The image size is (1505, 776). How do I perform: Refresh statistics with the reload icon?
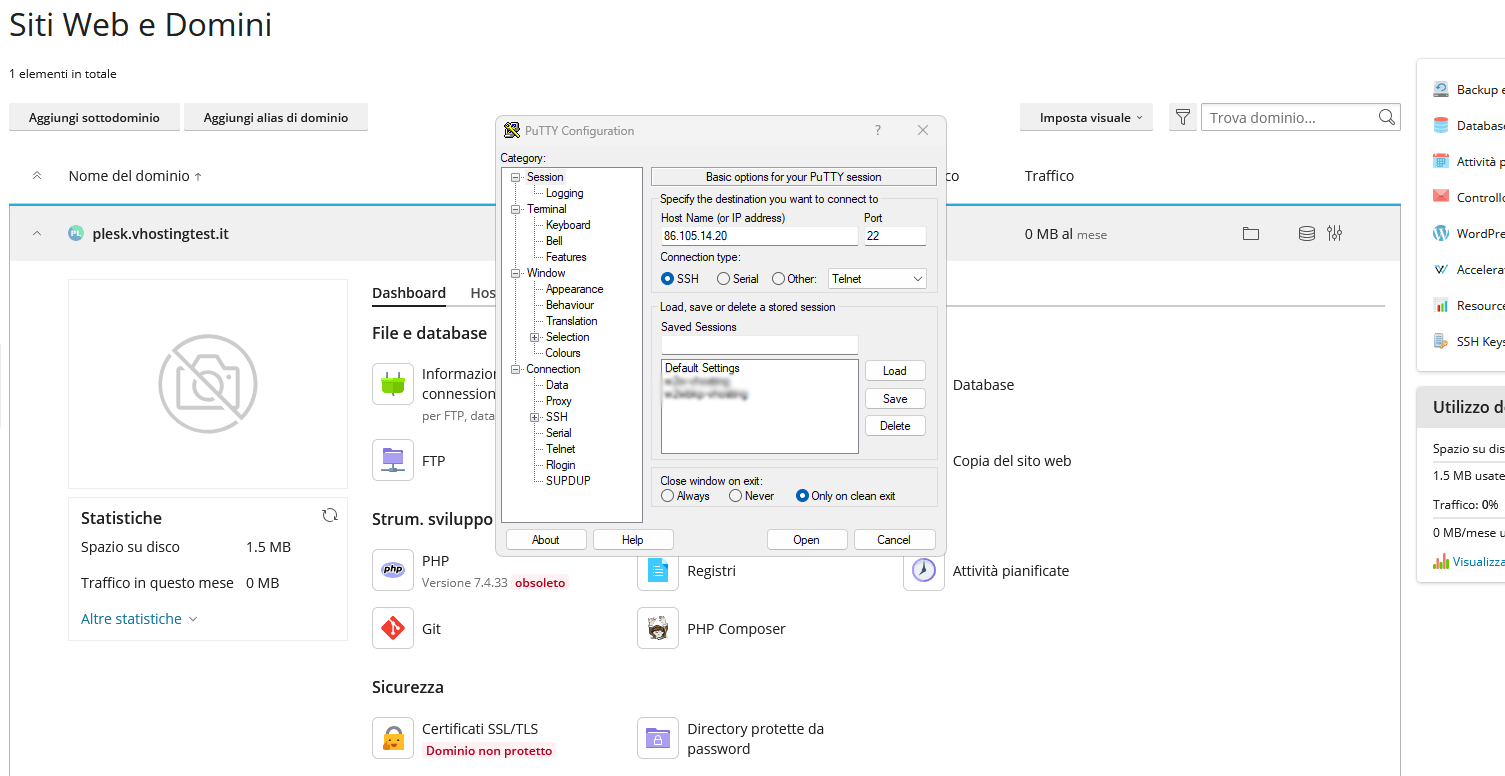[330, 515]
